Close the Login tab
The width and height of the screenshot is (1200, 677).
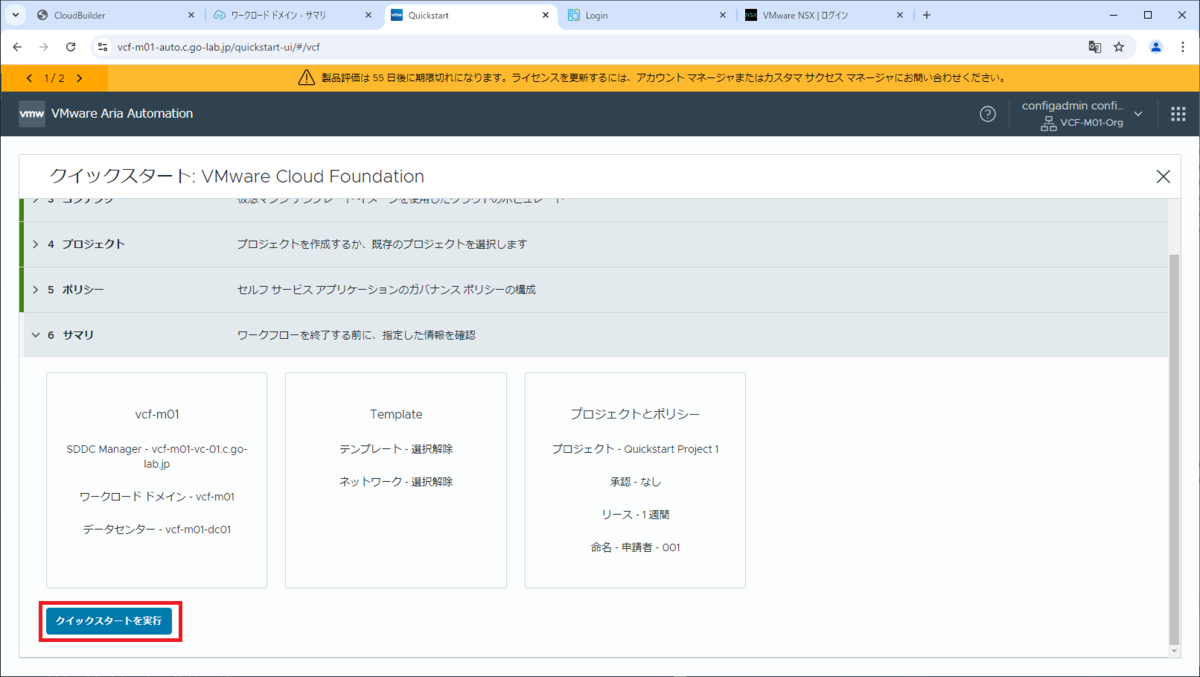[x=723, y=15]
